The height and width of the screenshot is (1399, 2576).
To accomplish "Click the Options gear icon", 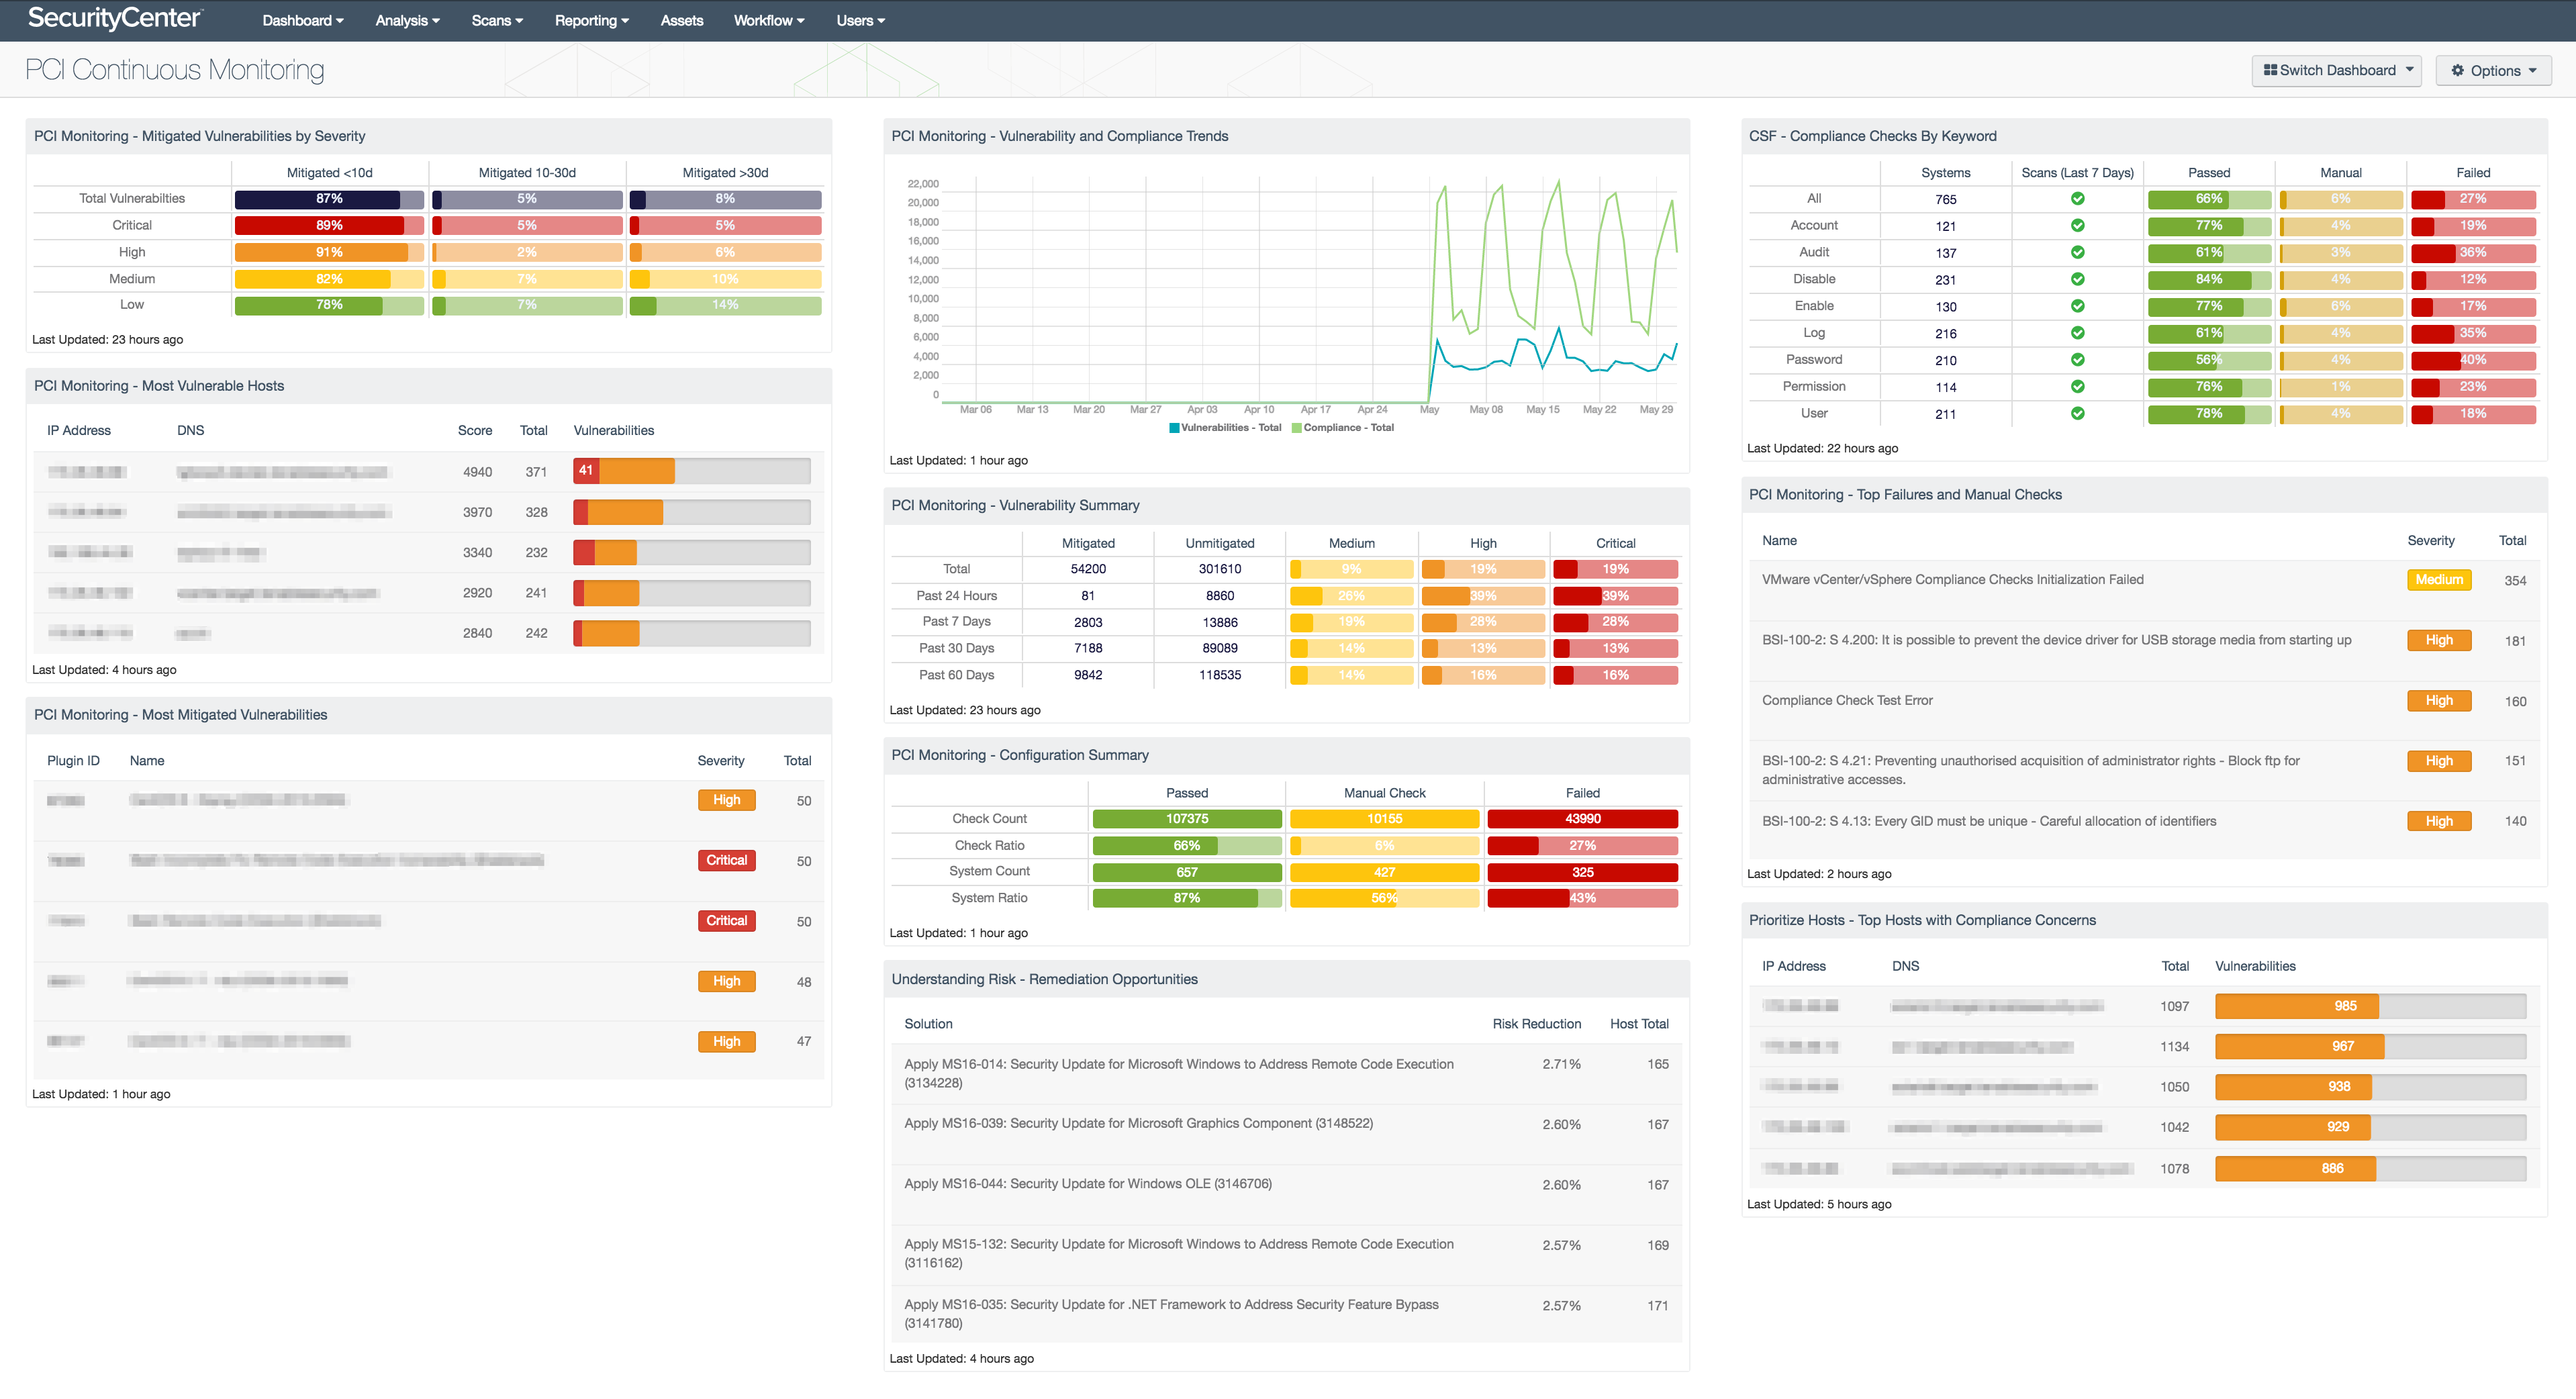I will [x=2457, y=71].
